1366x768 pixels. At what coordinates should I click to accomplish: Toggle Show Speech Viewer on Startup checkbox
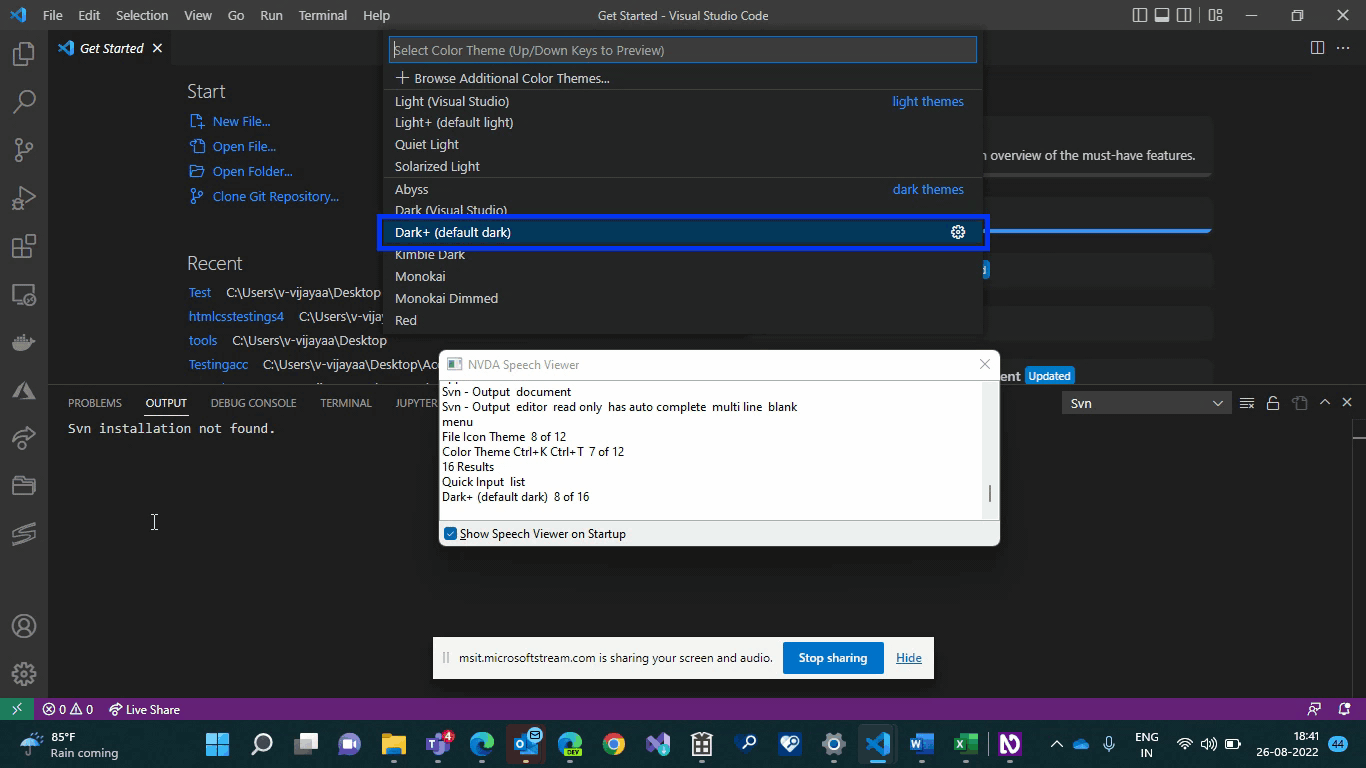tap(450, 534)
